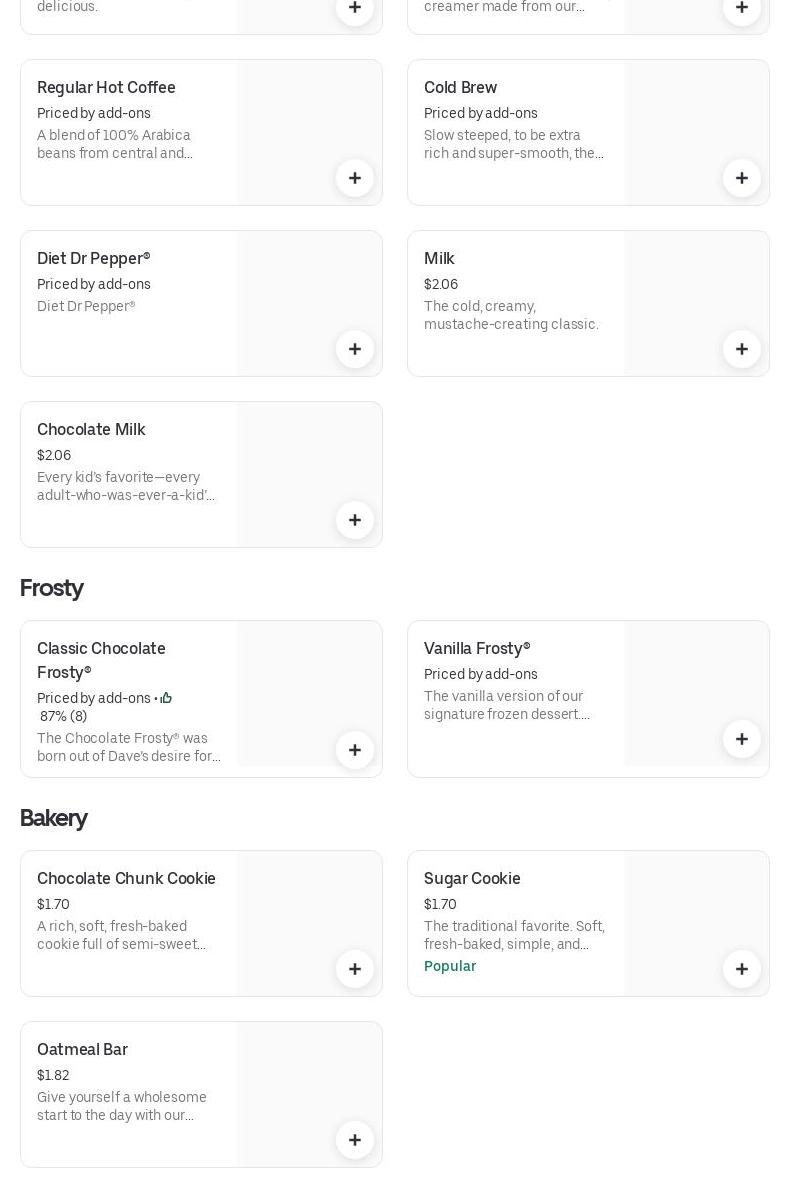Click the Frosty section heading
This screenshot has height=1193, width=804.
(51, 588)
